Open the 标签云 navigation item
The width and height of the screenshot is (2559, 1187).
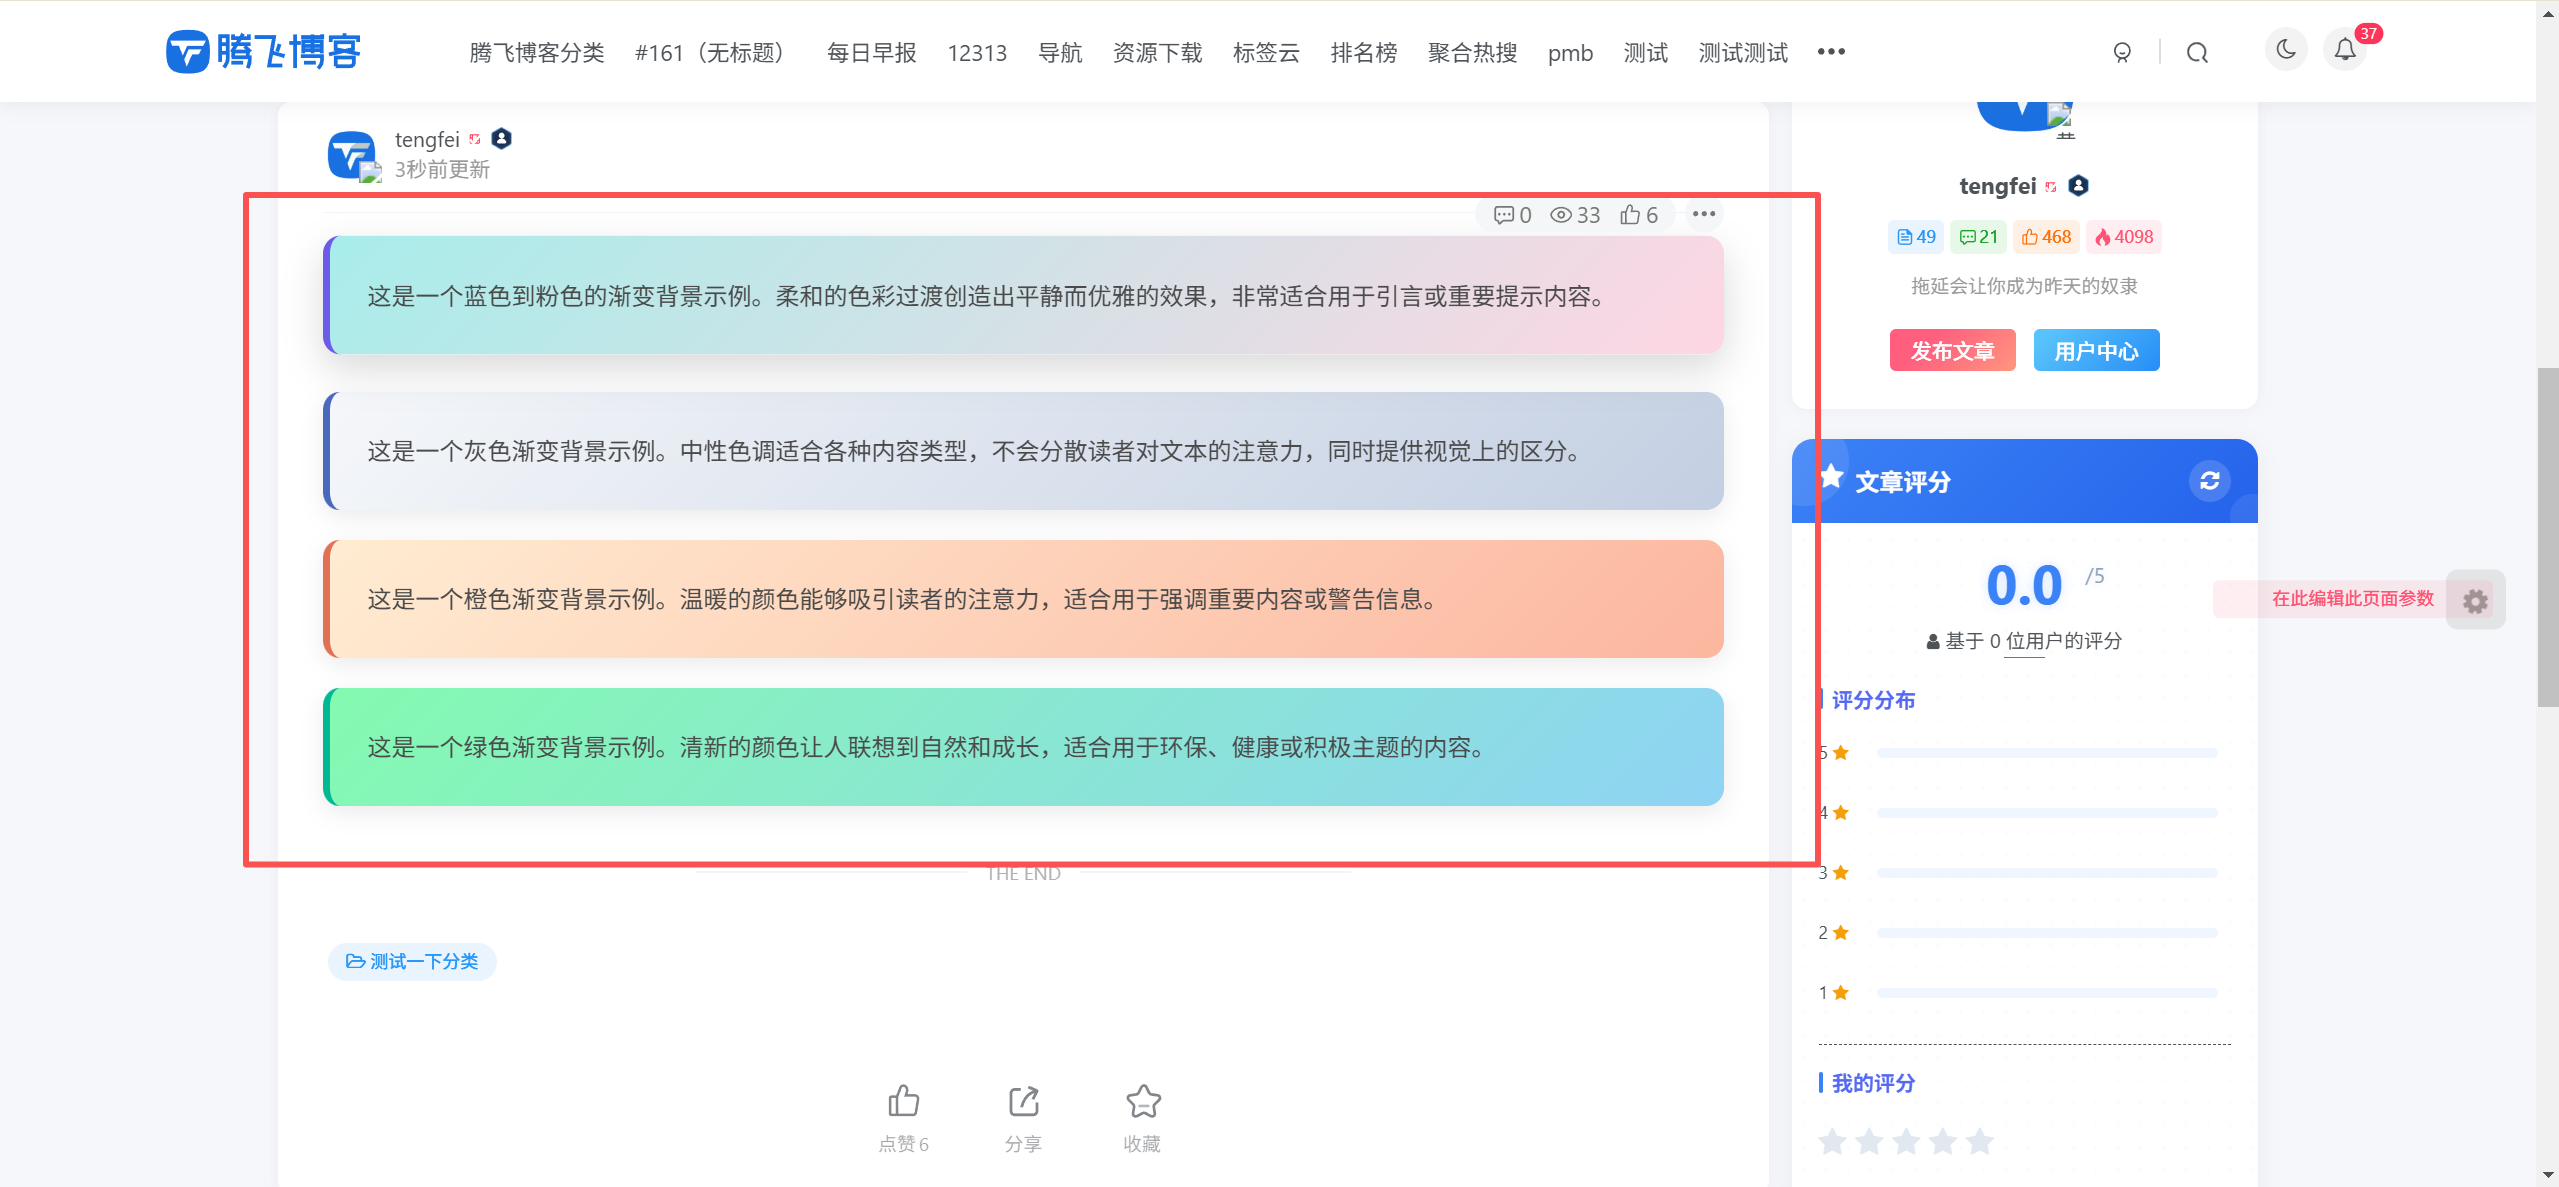[1266, 53]
